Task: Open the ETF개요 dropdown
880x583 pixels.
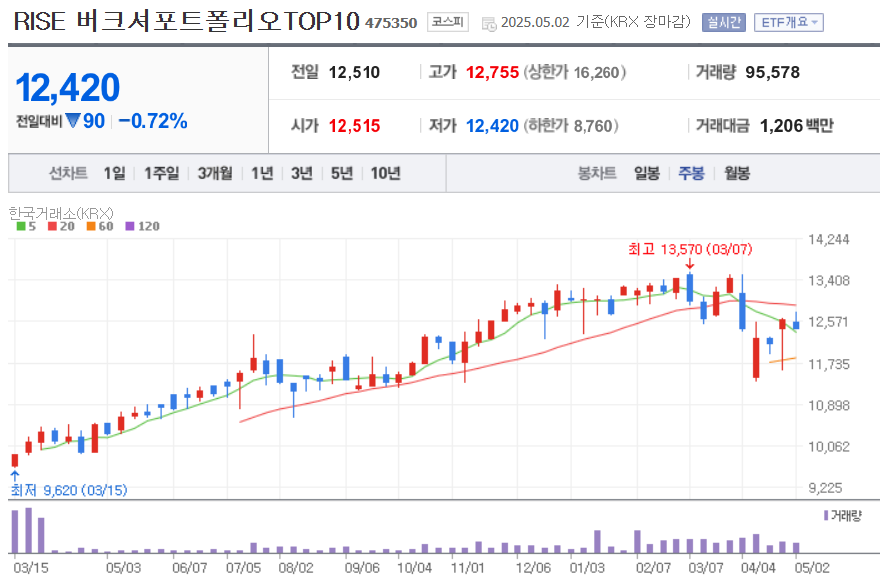Action: [789, 22]
